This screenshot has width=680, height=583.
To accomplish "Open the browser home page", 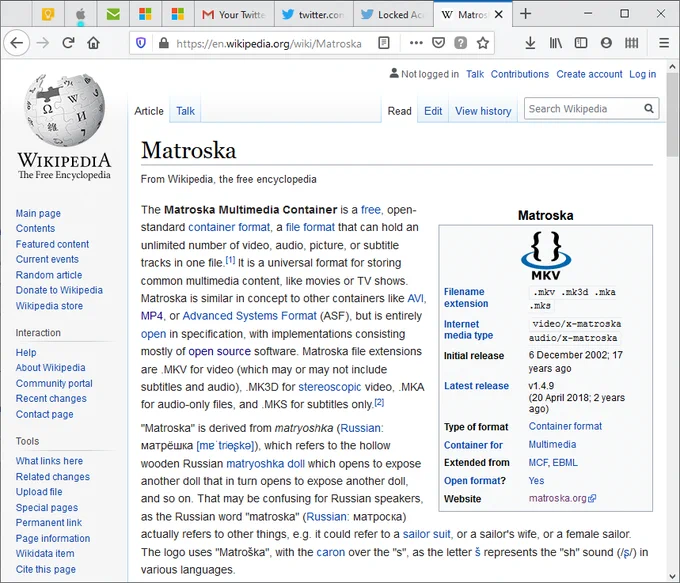I will (x=93, y=43).
